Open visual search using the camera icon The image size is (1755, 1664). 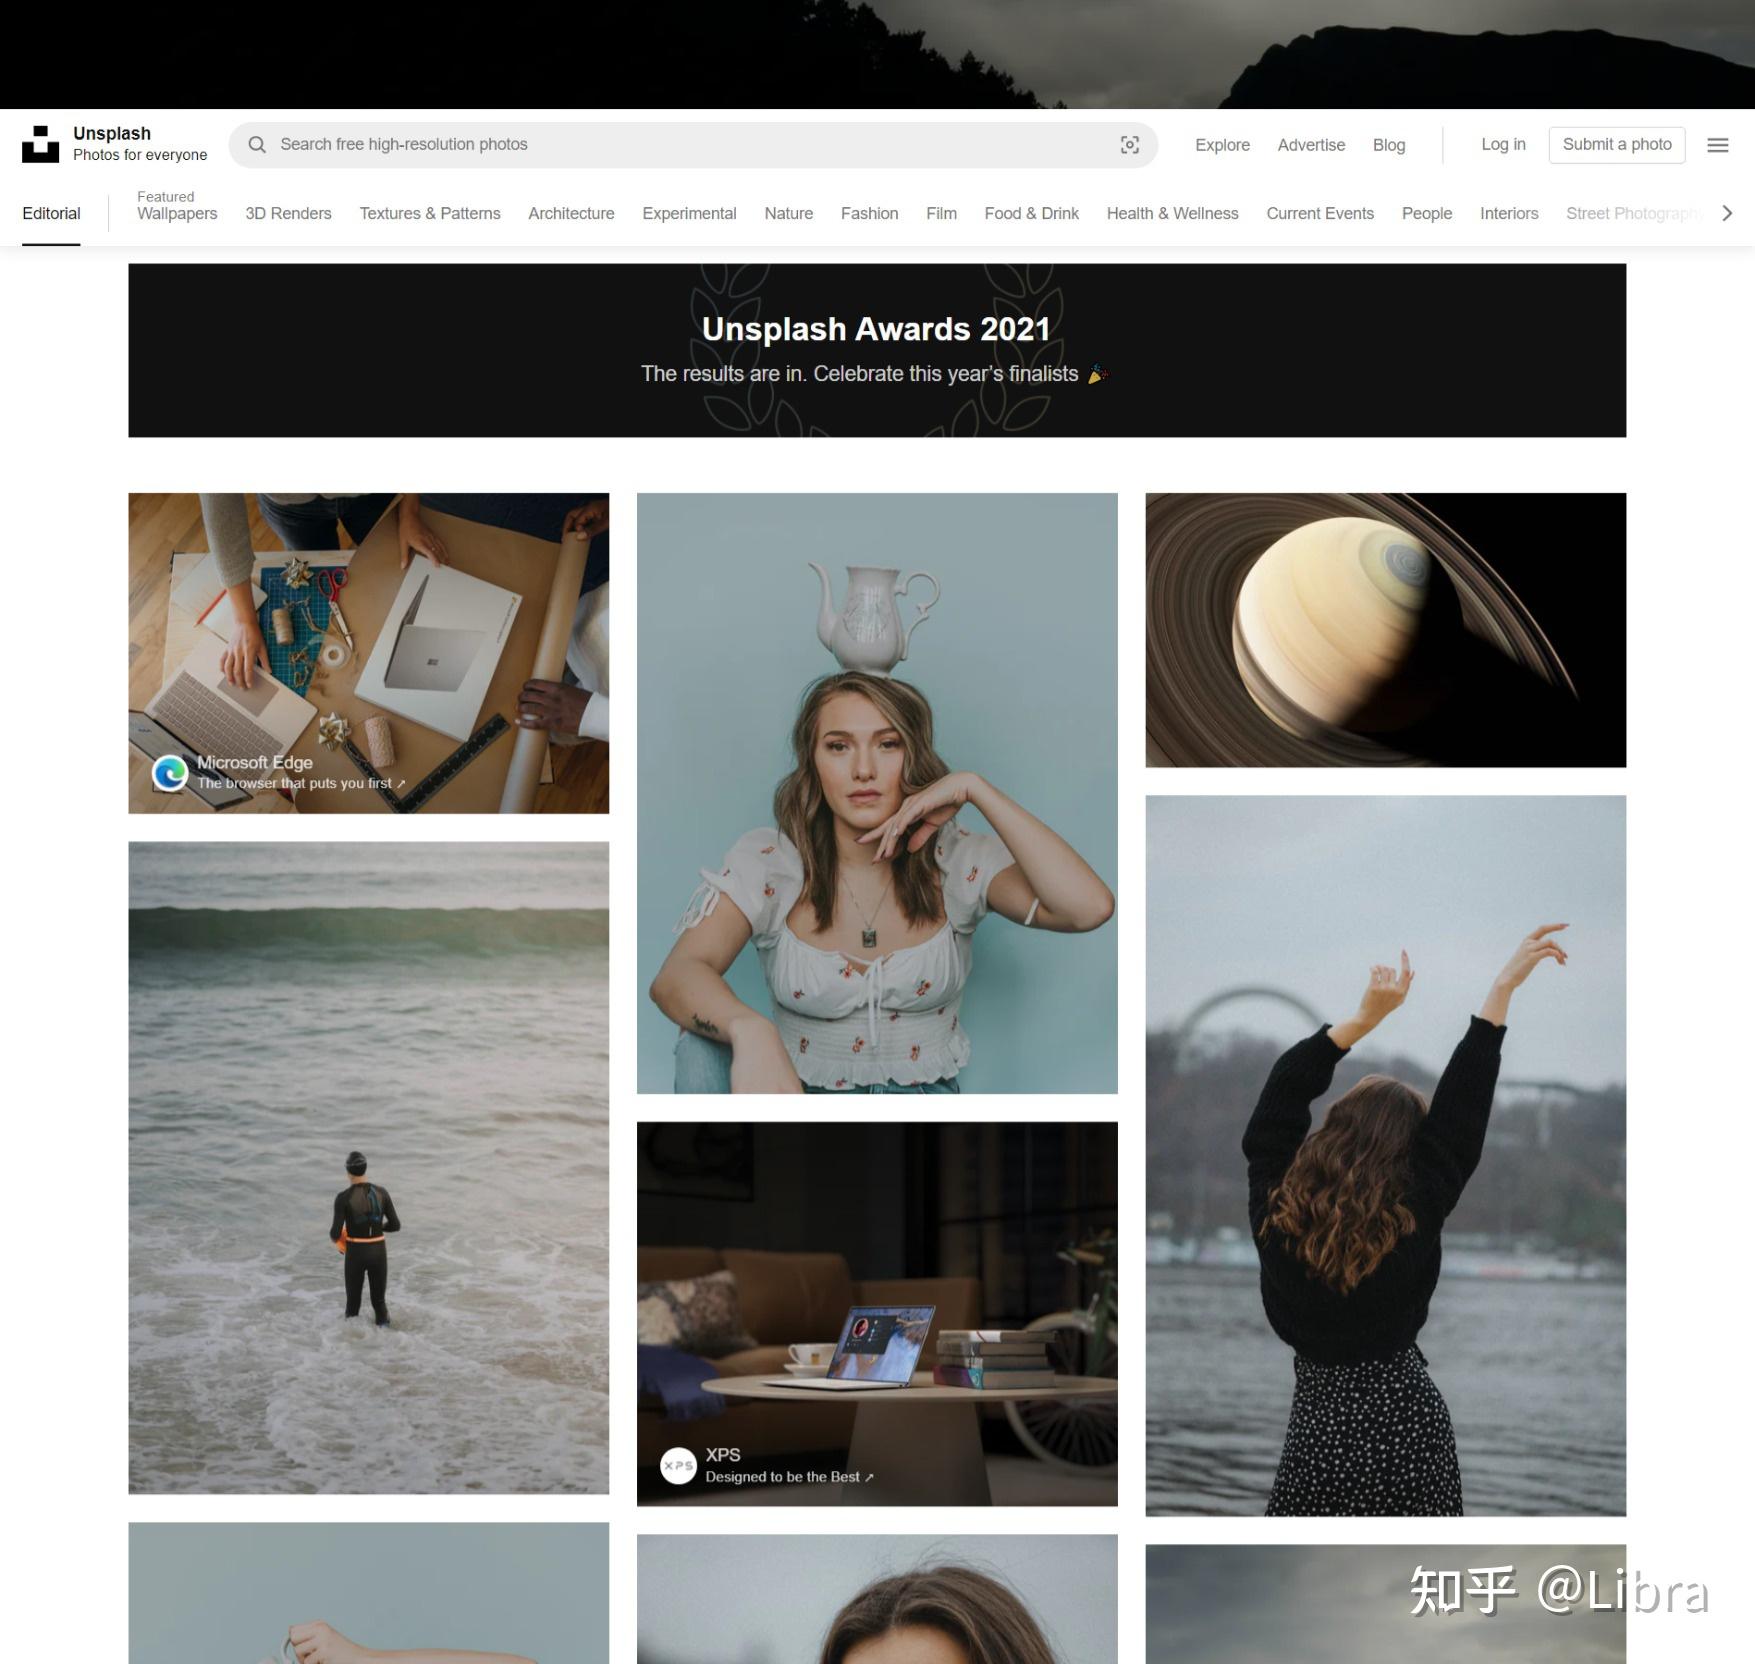pos(1130,144)
